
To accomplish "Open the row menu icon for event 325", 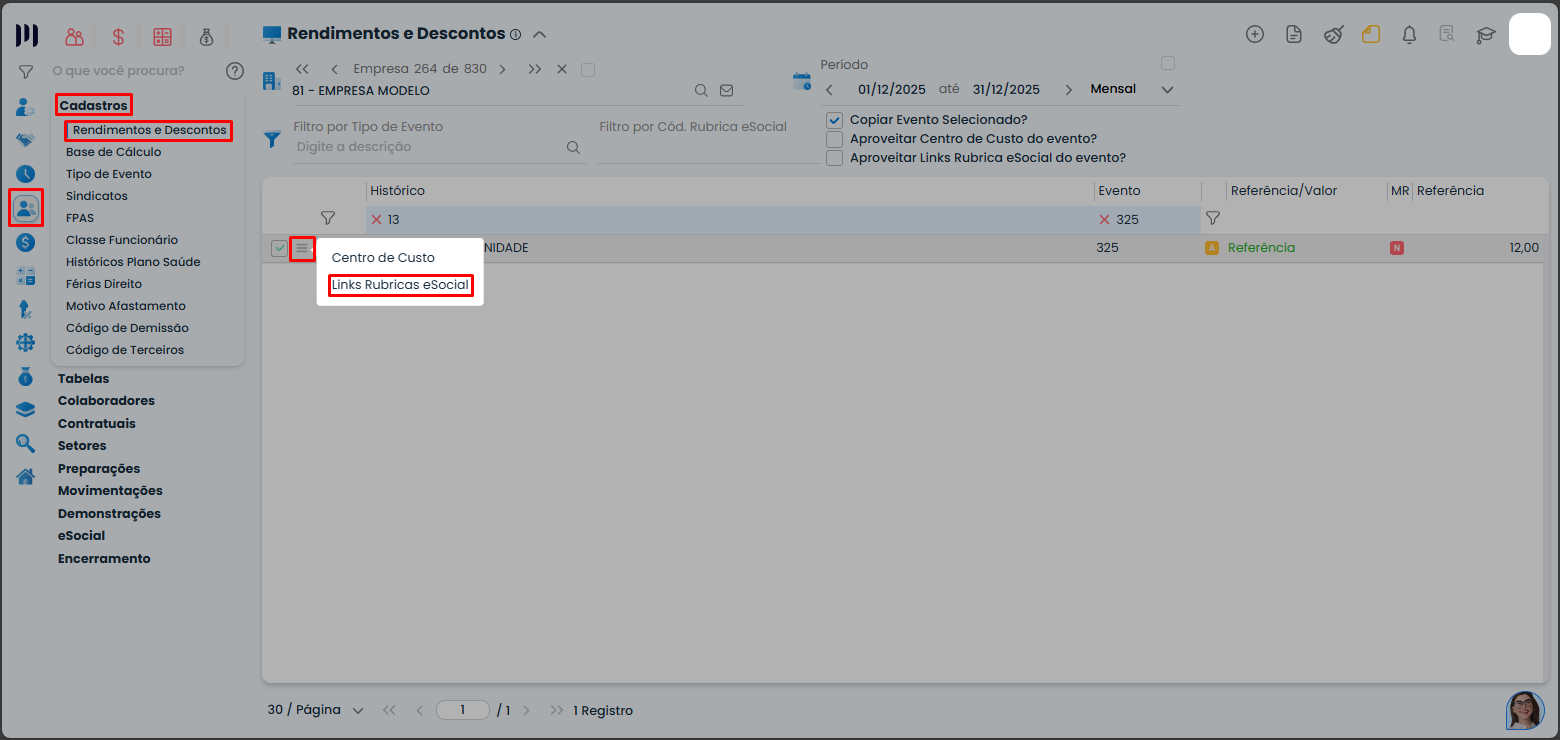I will click(302, 248).
